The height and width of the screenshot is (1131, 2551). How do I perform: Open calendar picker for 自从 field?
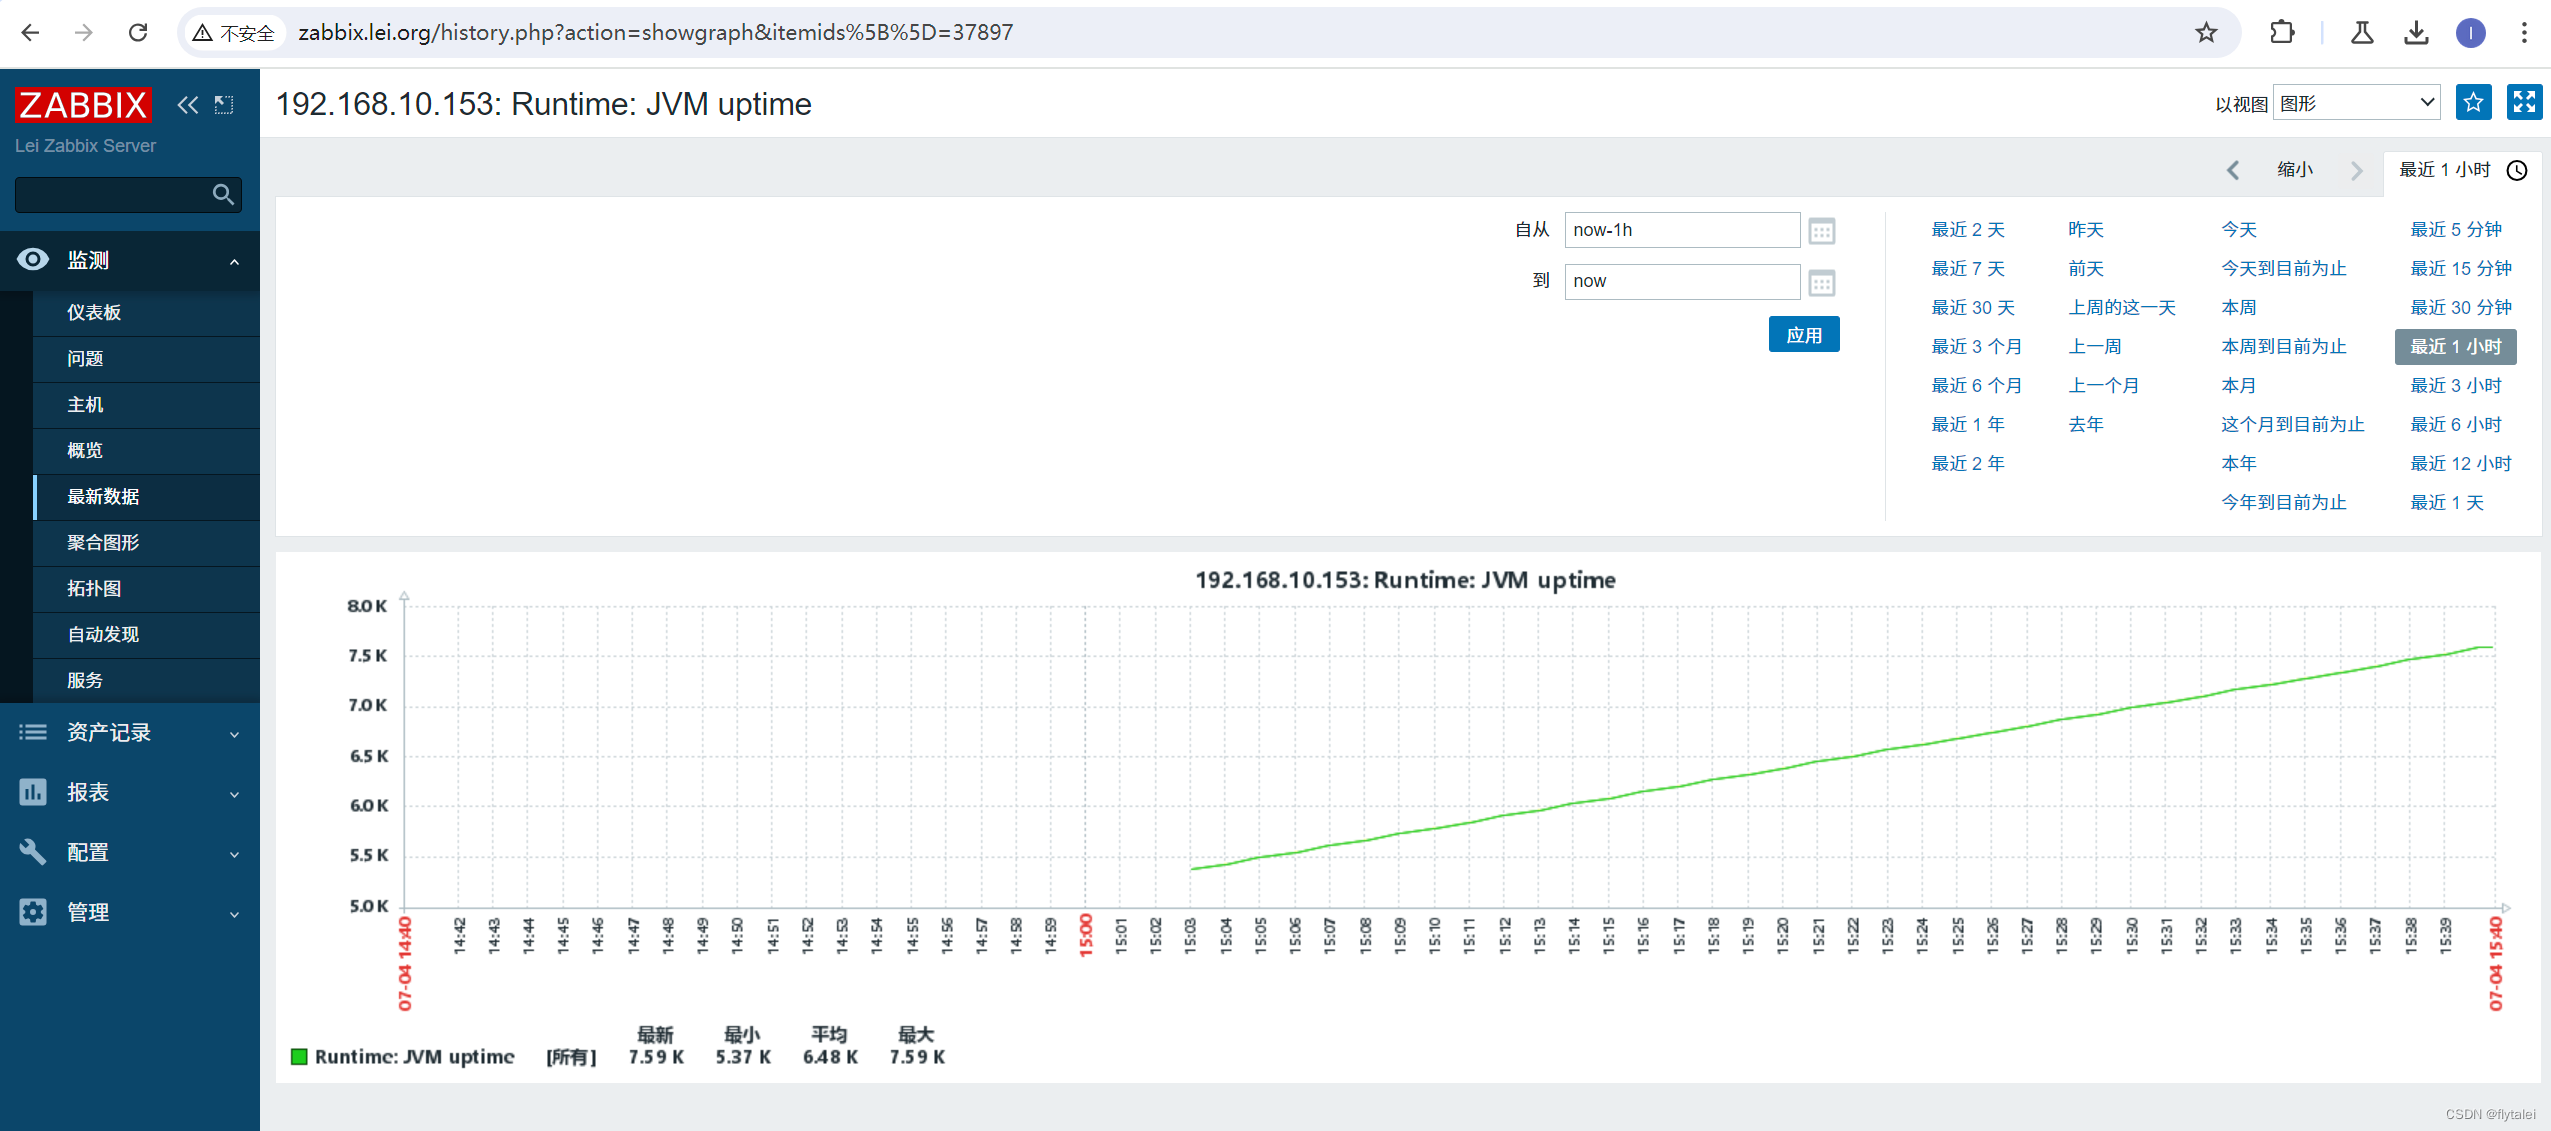[1822, 231]
